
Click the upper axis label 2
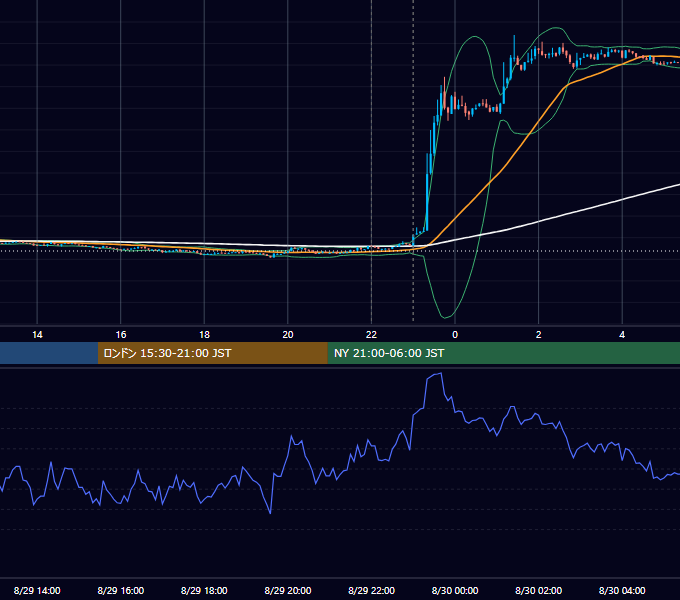coord(539,335)
